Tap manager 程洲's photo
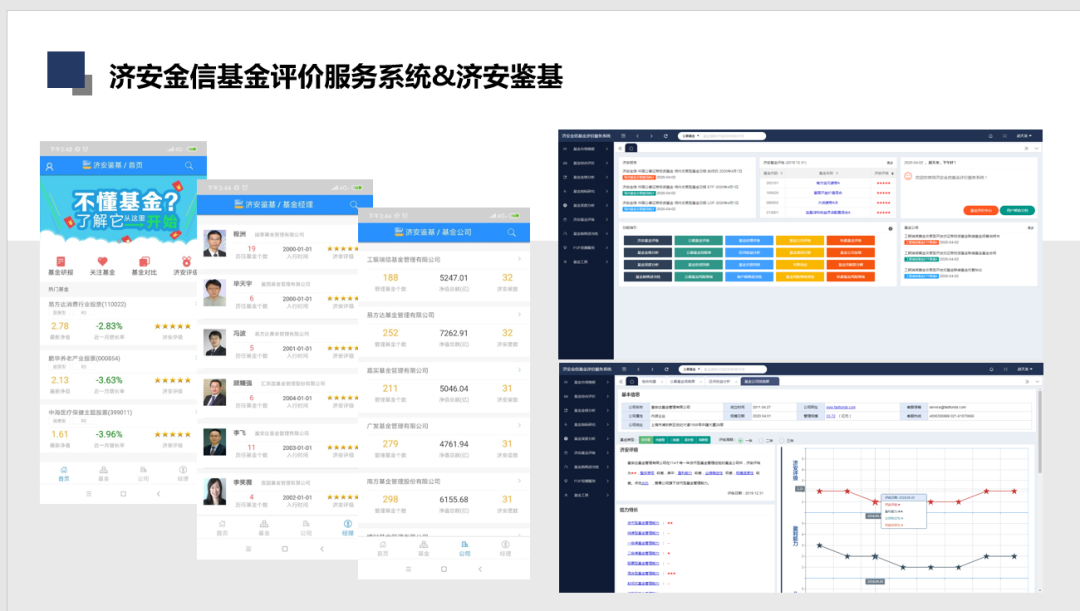The width and height of the screenshot is (1080, 611). 215,244
